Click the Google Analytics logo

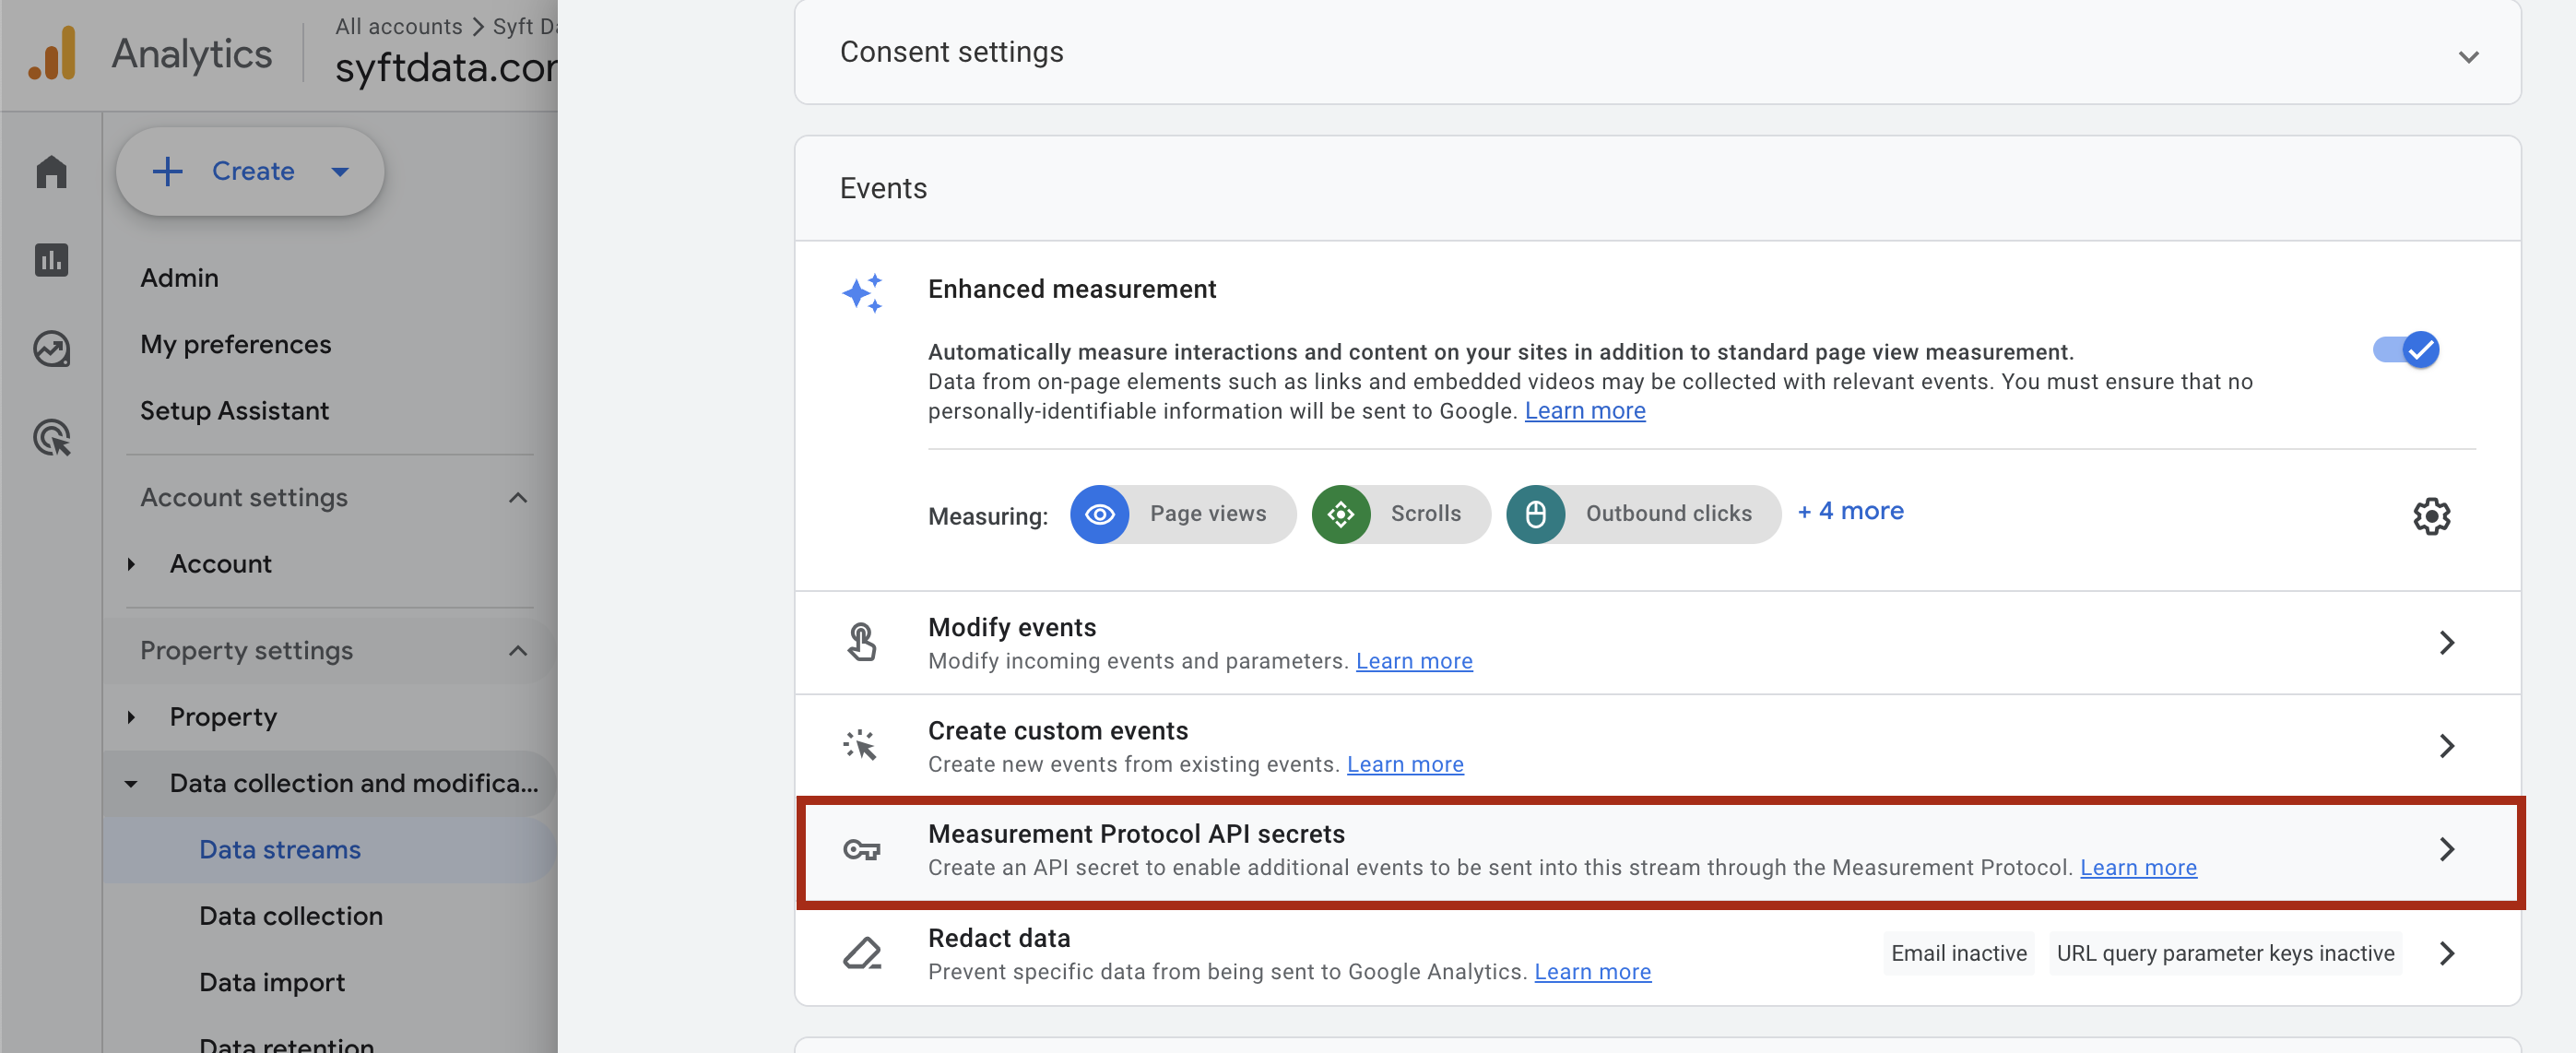[x=53, y=53]
